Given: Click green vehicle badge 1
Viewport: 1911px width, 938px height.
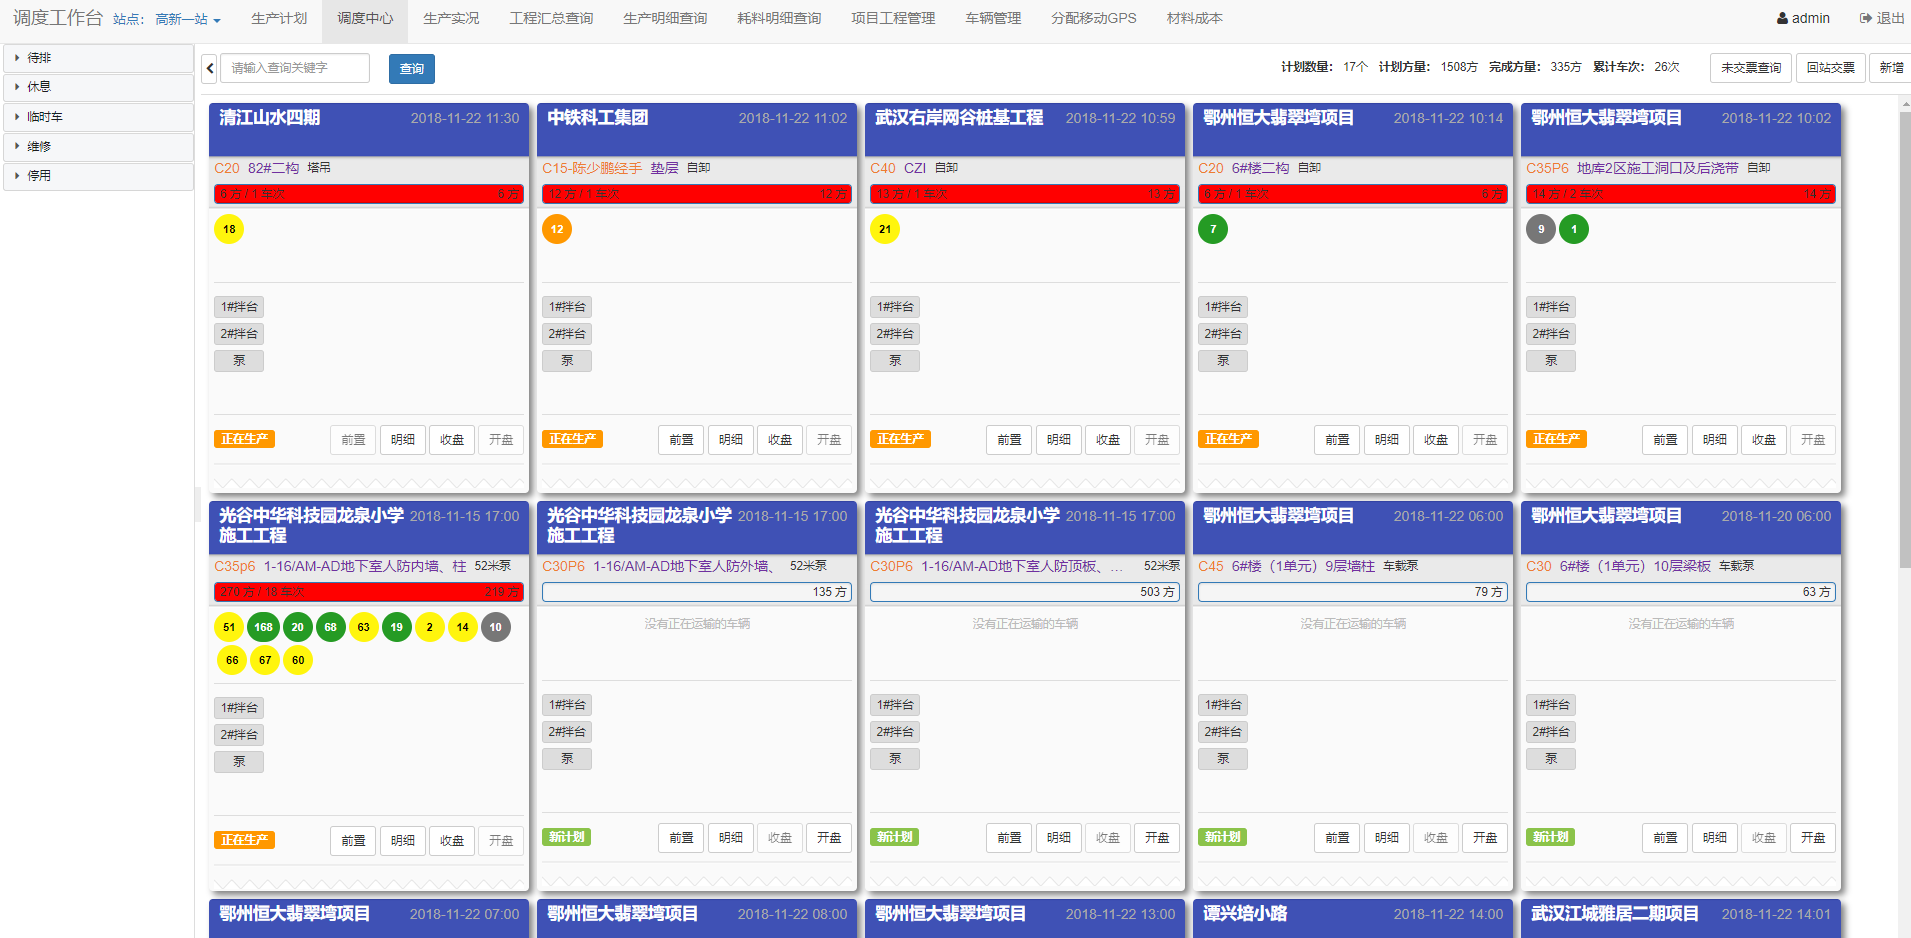Looking at the screenshot, I should [x=1574, y=229].
